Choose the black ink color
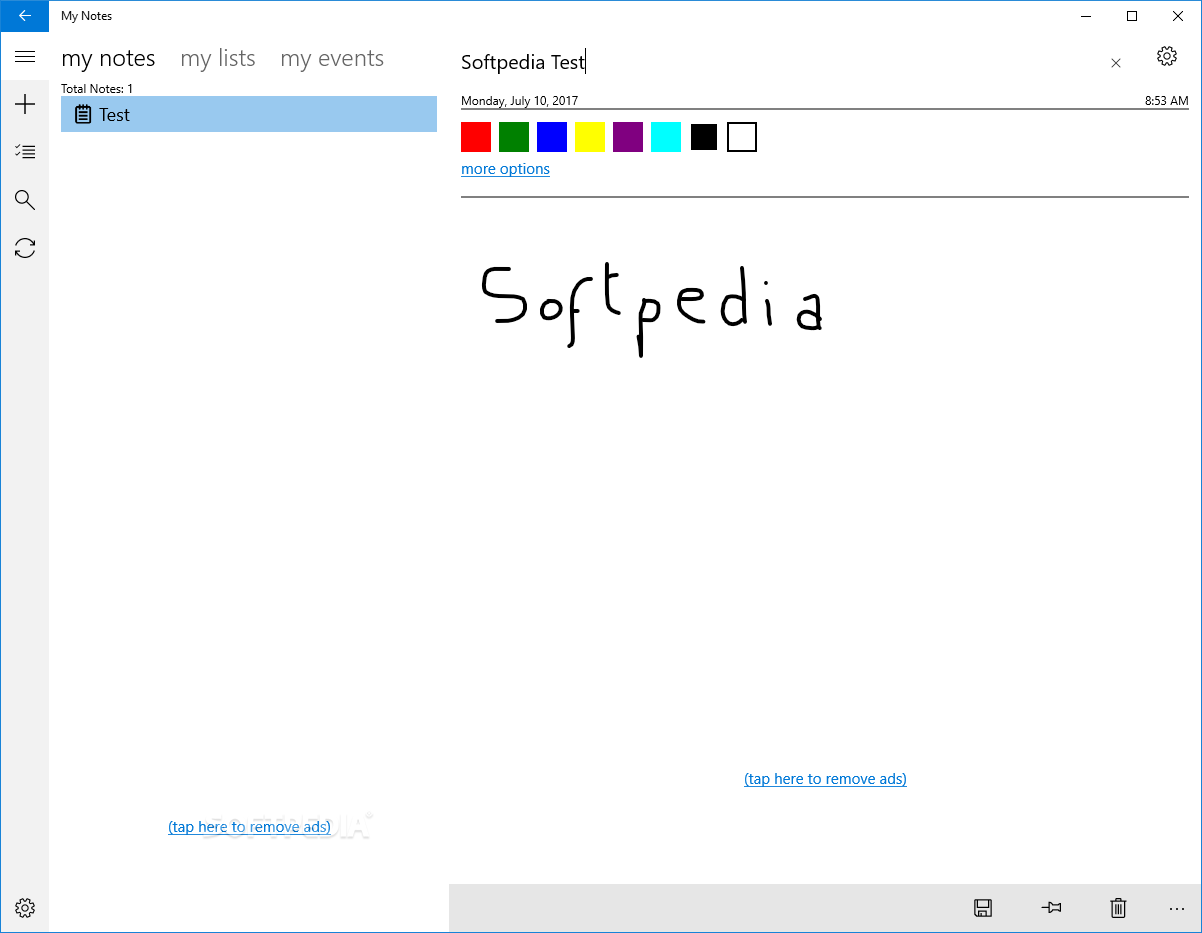The image size is (1202, 933). pyautogui.click(x=704, y=137)
